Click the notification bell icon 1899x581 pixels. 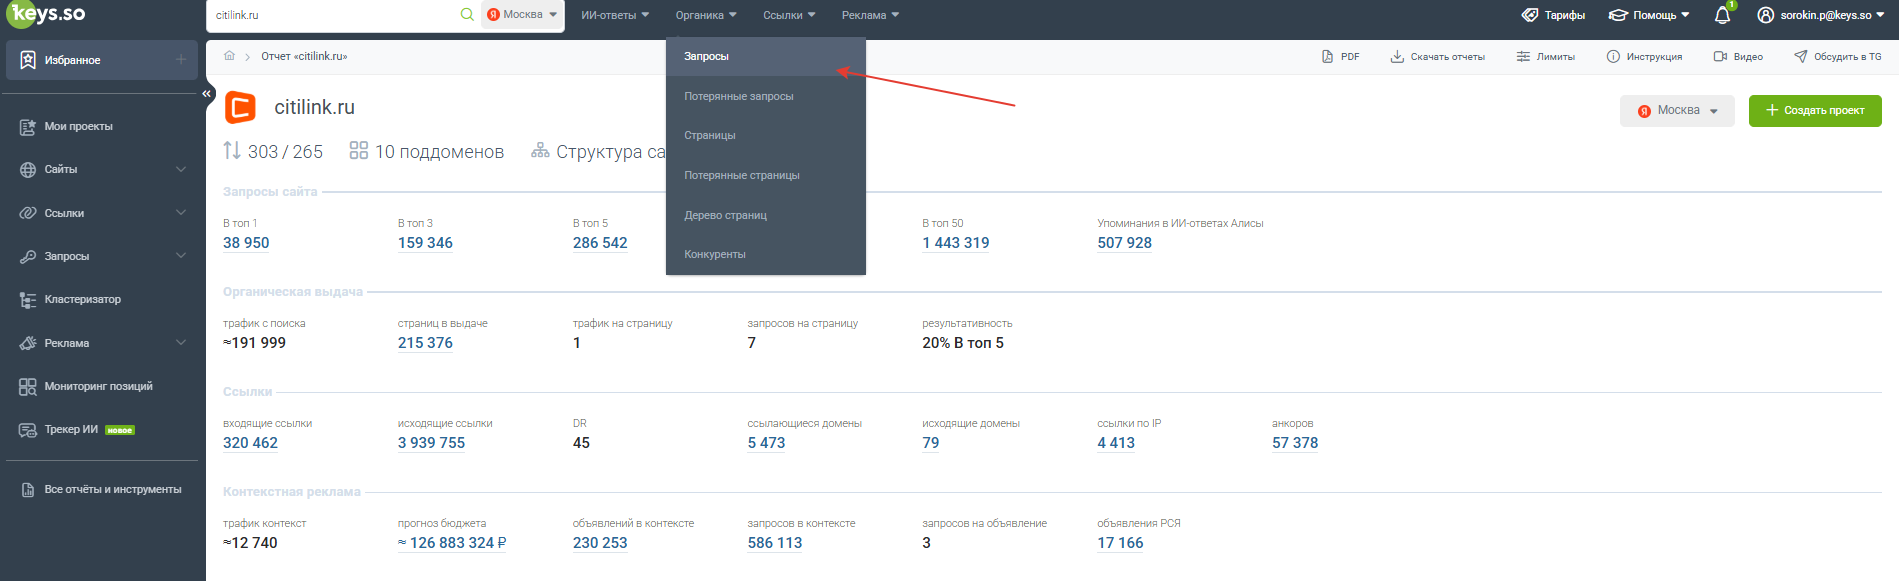point(1722,15)
